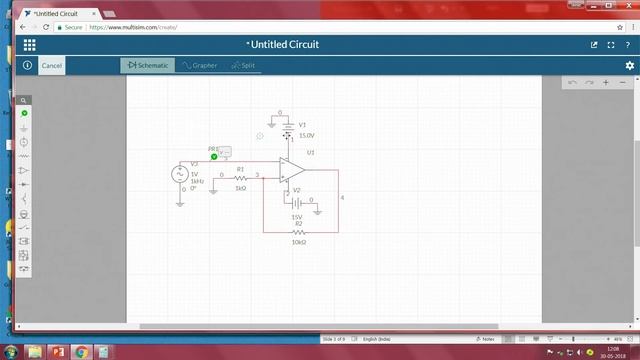Image resolution: width=640 pixels, height=360 pixels.
Task: Click the 15.0V label of V1
Action: tap(307, 136)
